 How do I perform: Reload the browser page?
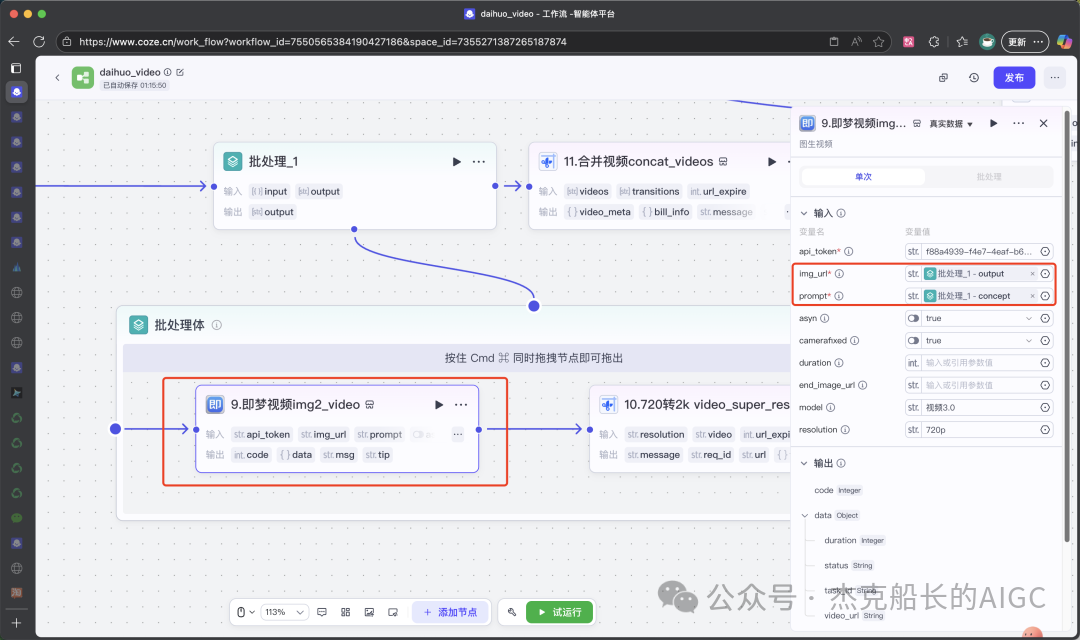coord(39,41)
